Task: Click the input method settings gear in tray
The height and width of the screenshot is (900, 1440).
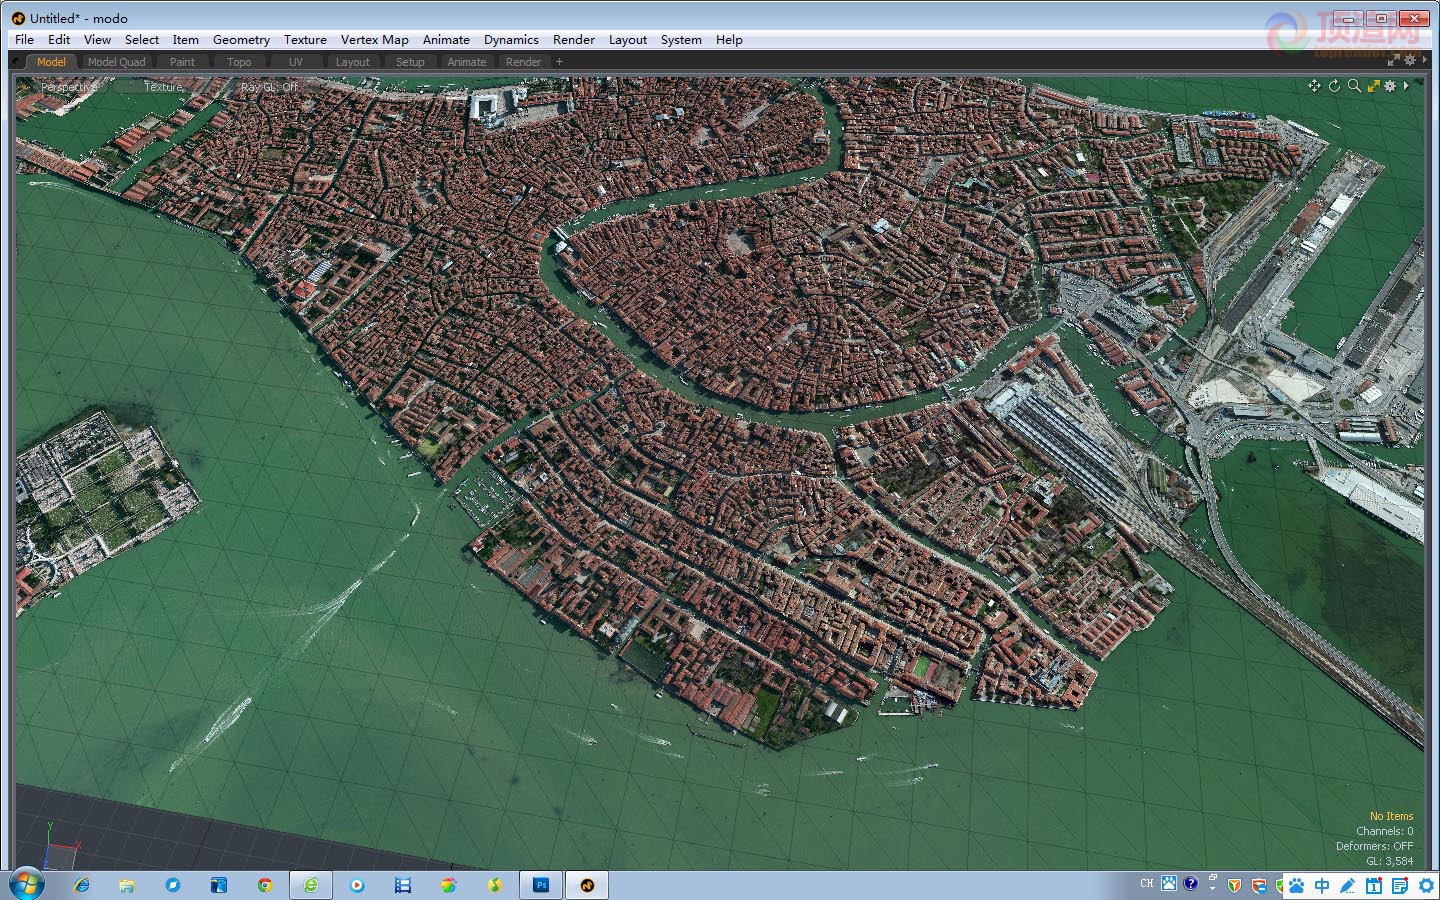Action: 1426,885
